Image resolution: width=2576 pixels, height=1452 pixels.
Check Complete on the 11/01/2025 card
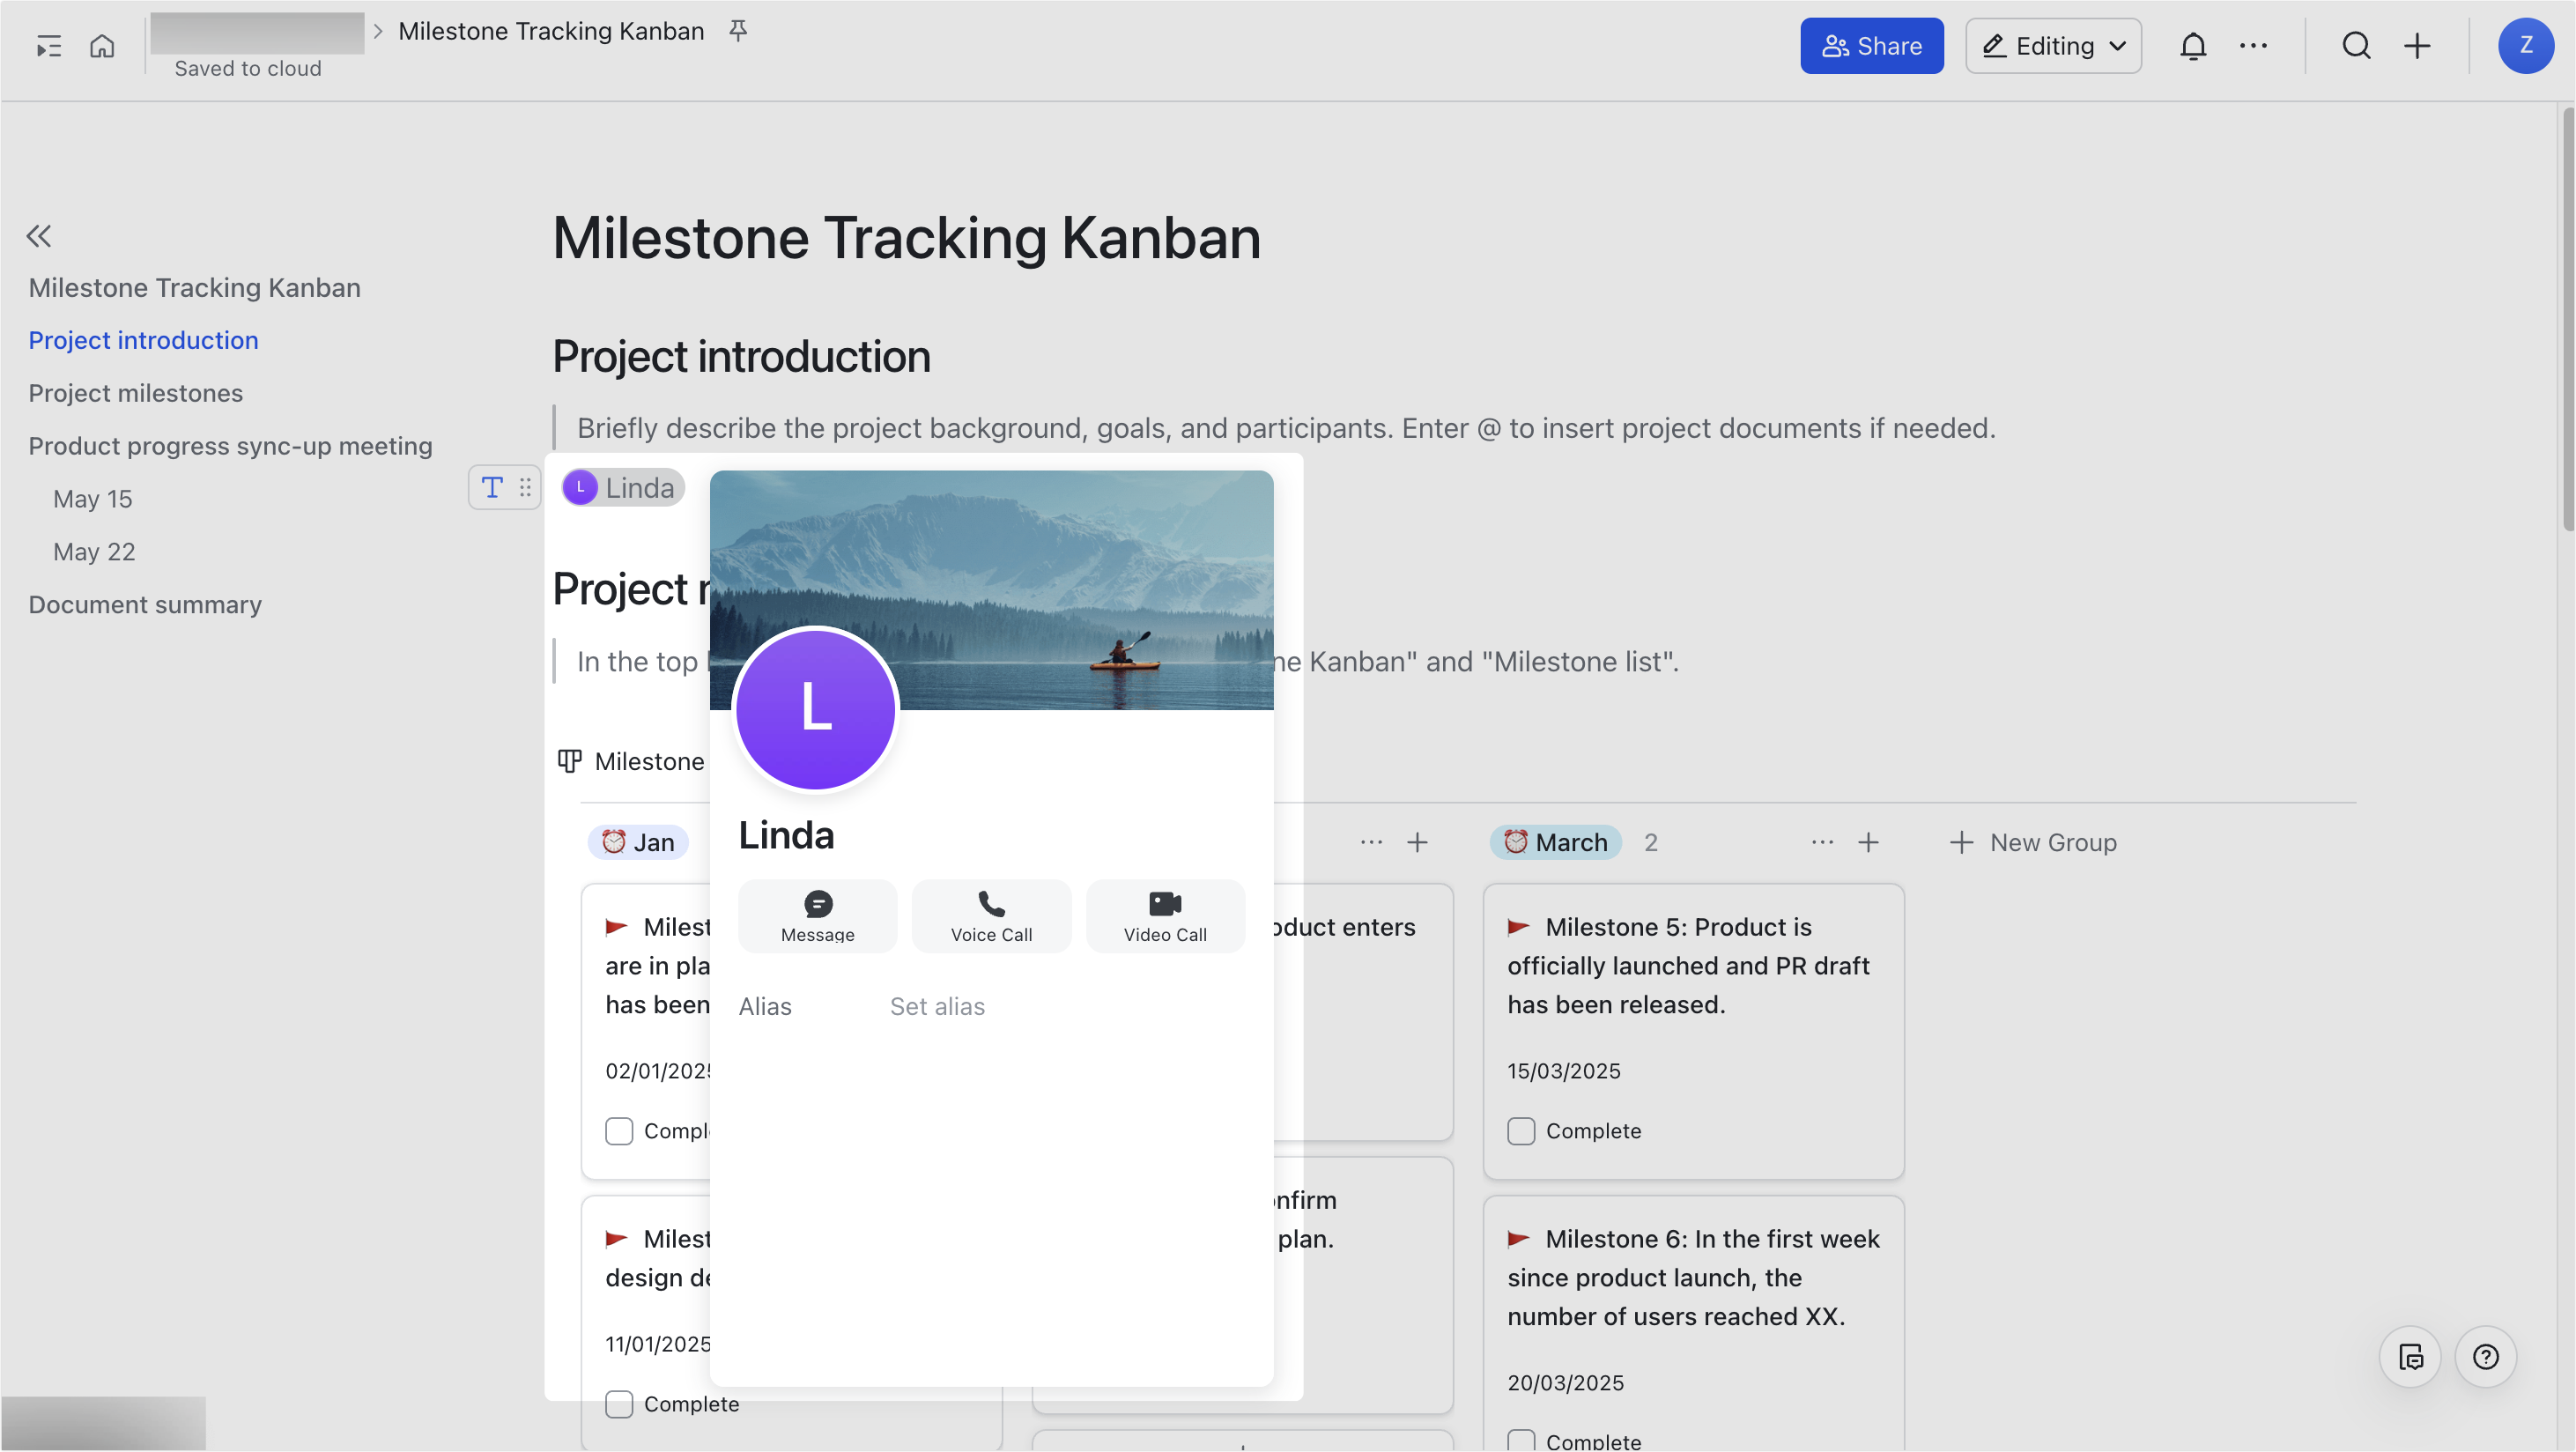tap(619, 1404)
